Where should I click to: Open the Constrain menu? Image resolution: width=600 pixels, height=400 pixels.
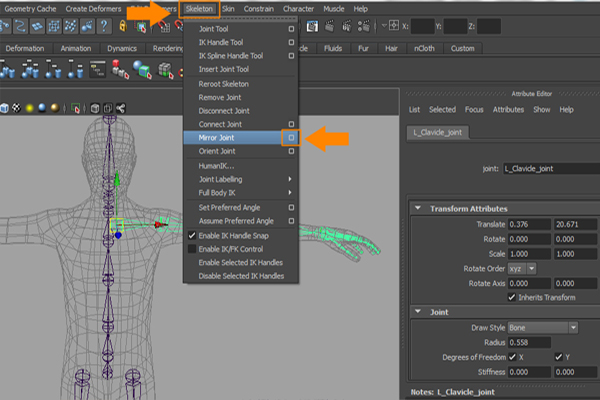[x=259, y=9]
